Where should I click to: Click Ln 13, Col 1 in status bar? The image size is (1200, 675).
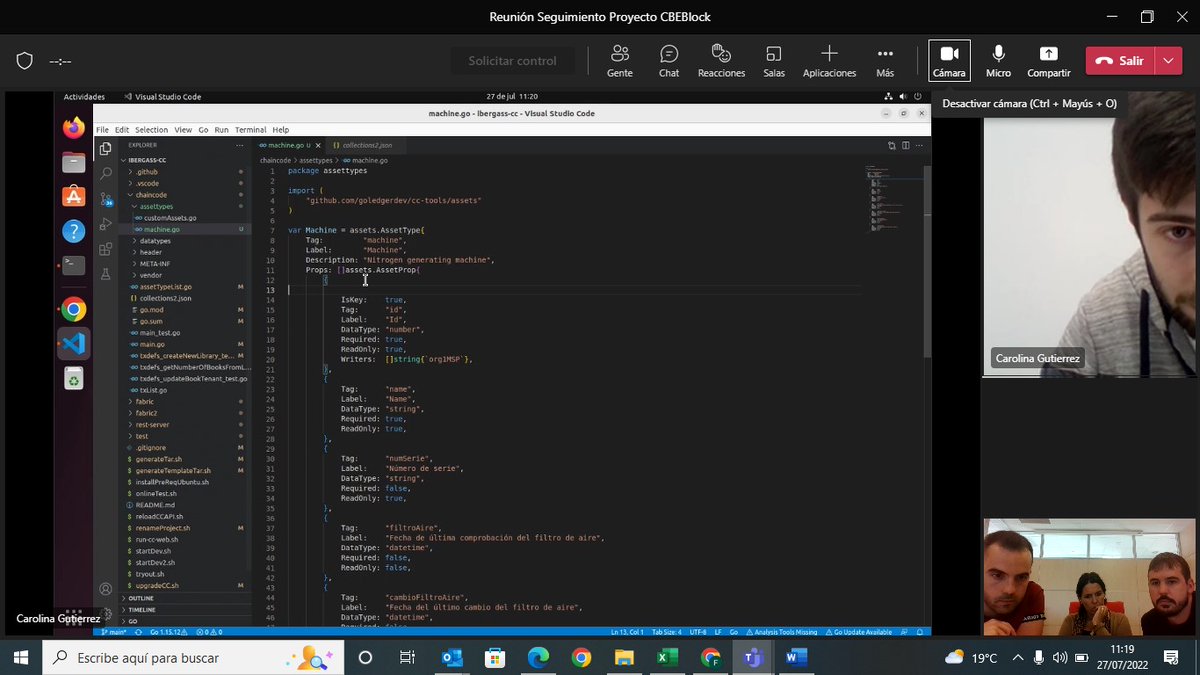[628, 632]
